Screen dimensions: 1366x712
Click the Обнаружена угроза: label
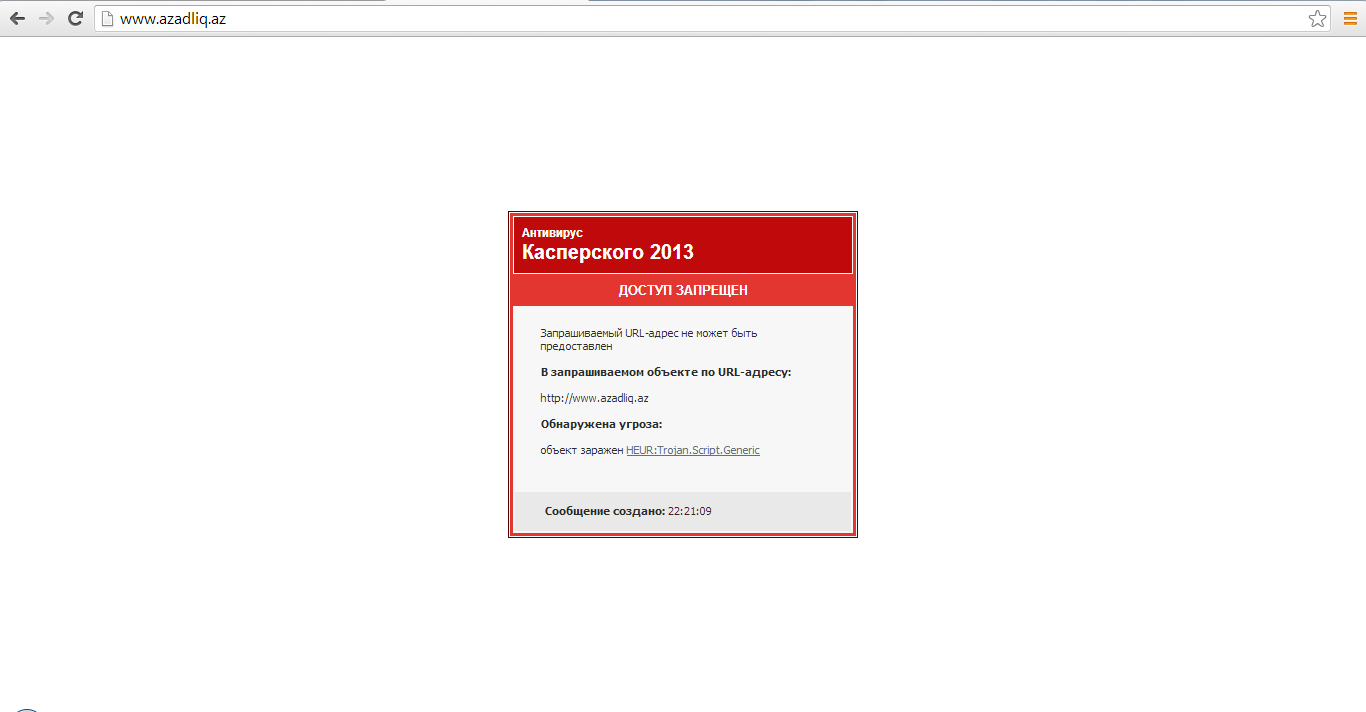pyautogui.click(x=601, y=424)
